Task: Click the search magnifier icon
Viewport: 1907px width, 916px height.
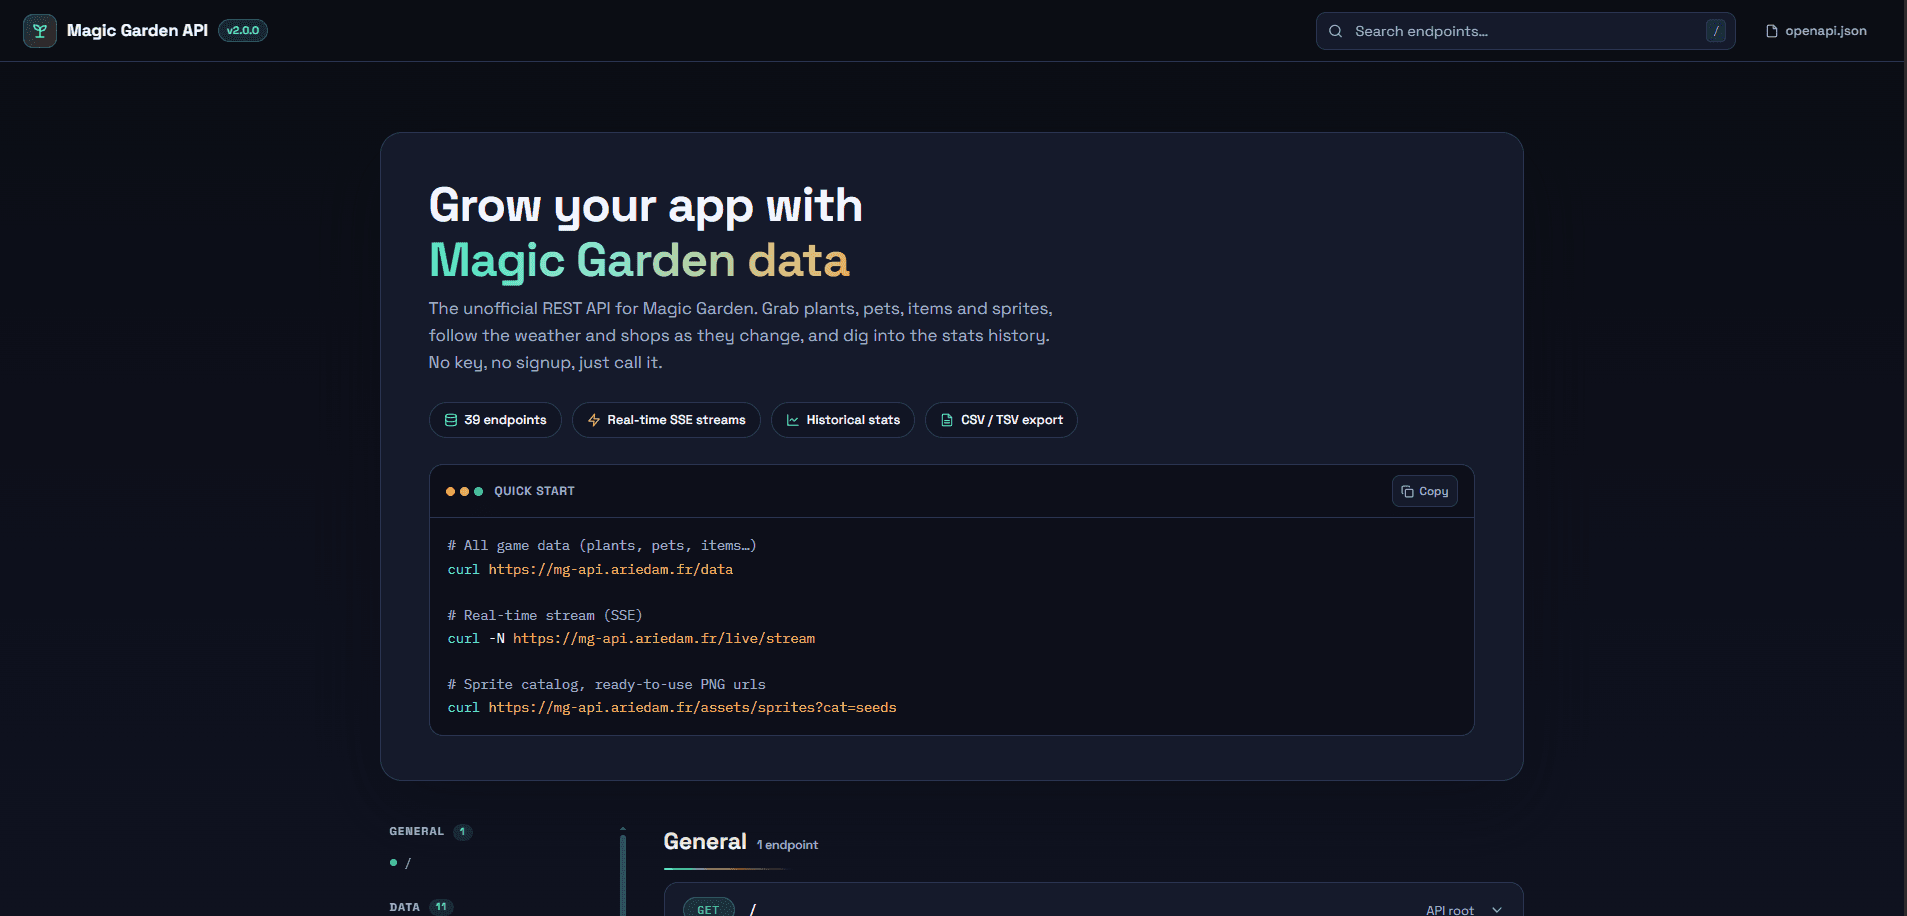Action: point(1335,31)
